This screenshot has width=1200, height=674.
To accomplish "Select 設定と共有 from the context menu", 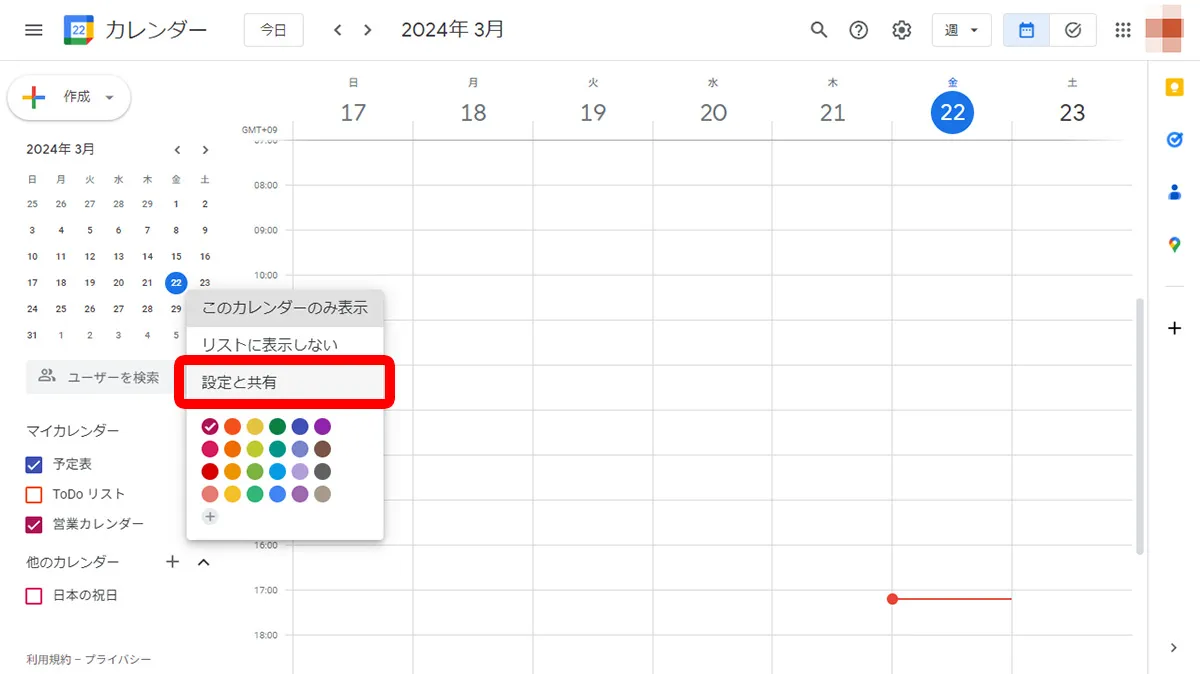I will tap(284, 382).
